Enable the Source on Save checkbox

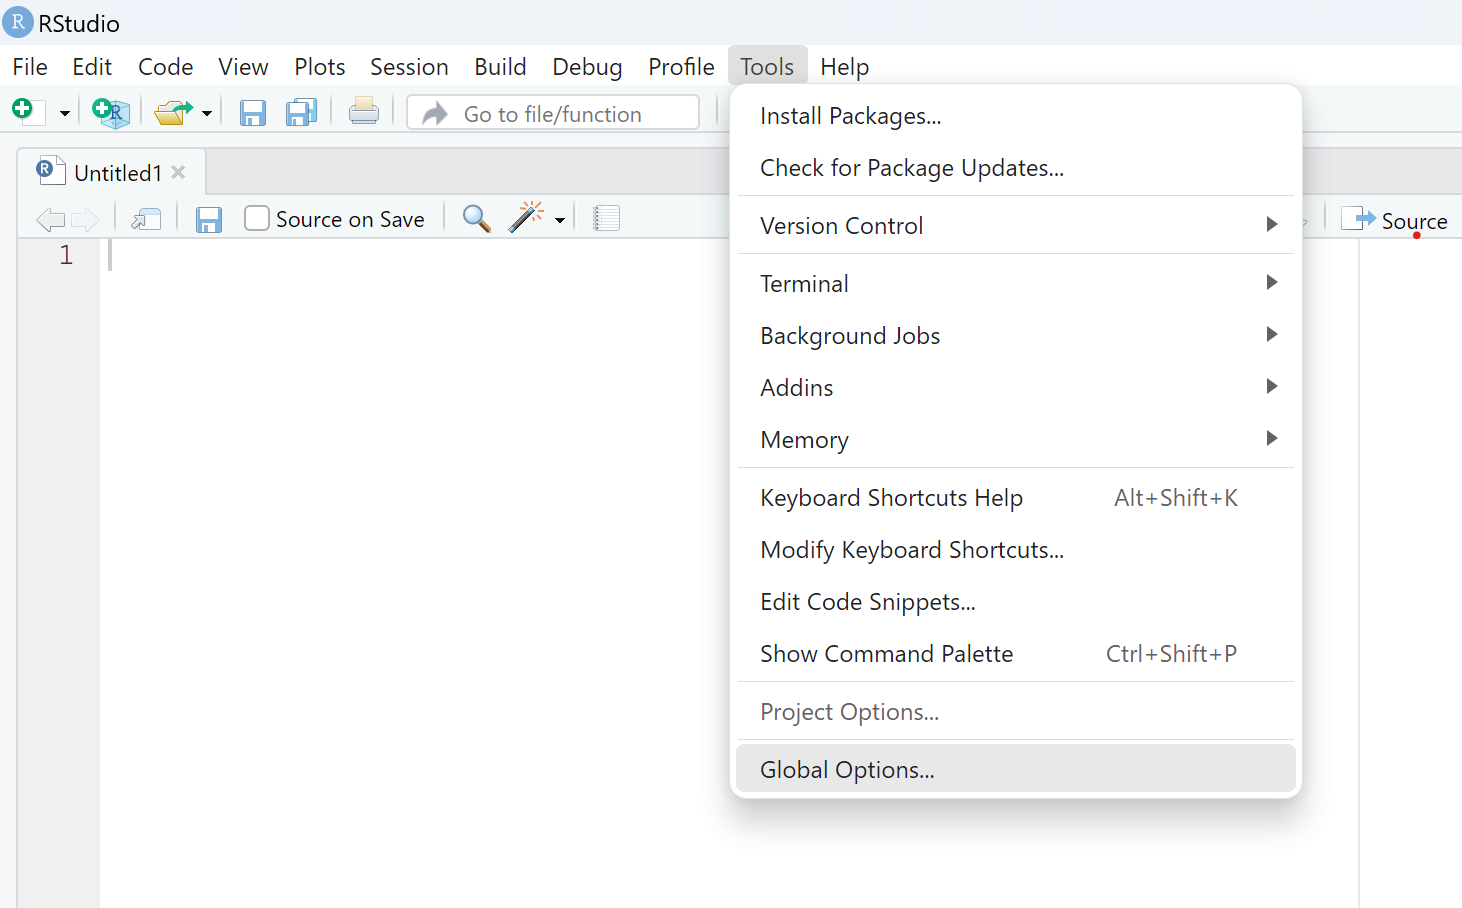click(257, 218)
